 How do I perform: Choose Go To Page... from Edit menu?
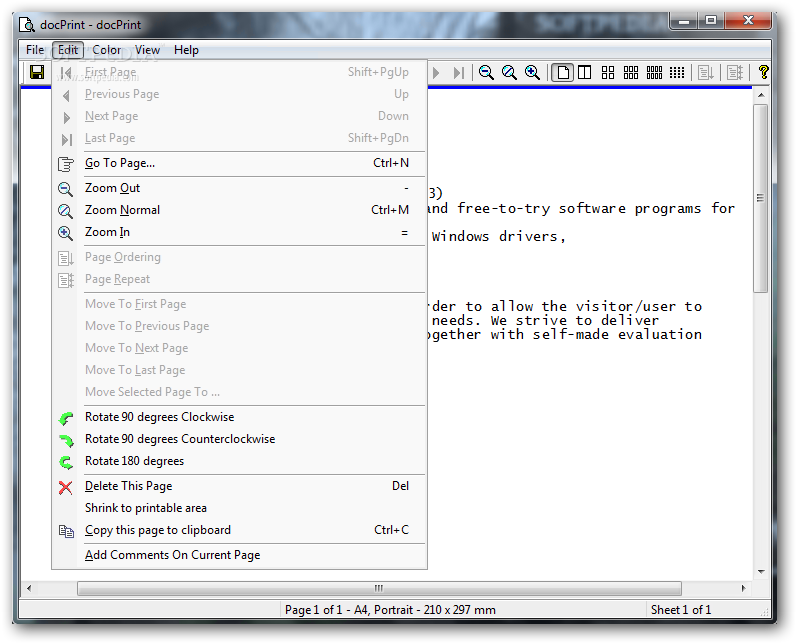tap(239, 163)
